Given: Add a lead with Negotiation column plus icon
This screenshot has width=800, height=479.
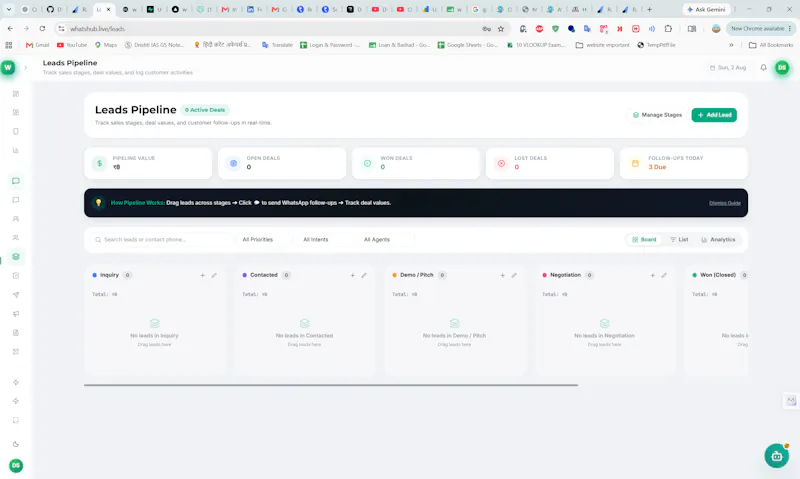Looking at the screenshot, I should 653,275.
